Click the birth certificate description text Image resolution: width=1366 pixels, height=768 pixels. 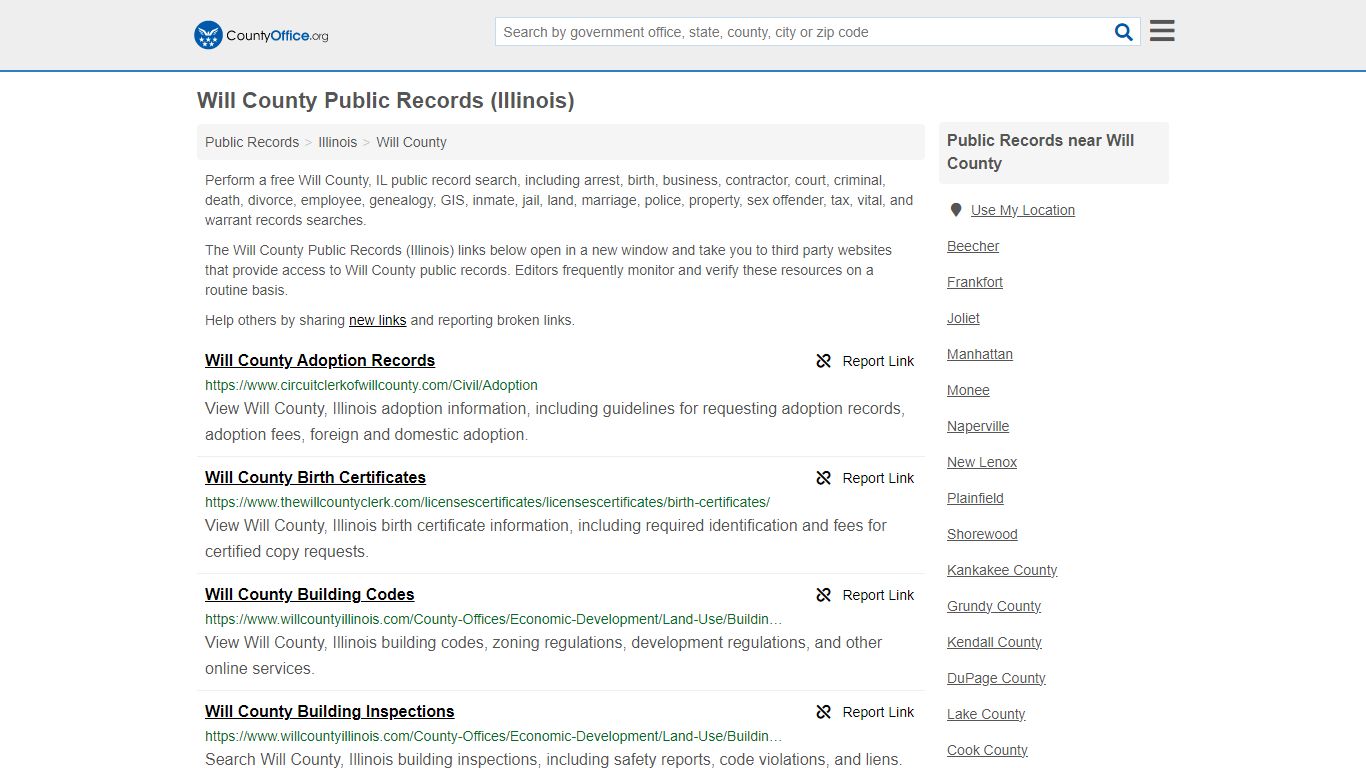(546, 538)
